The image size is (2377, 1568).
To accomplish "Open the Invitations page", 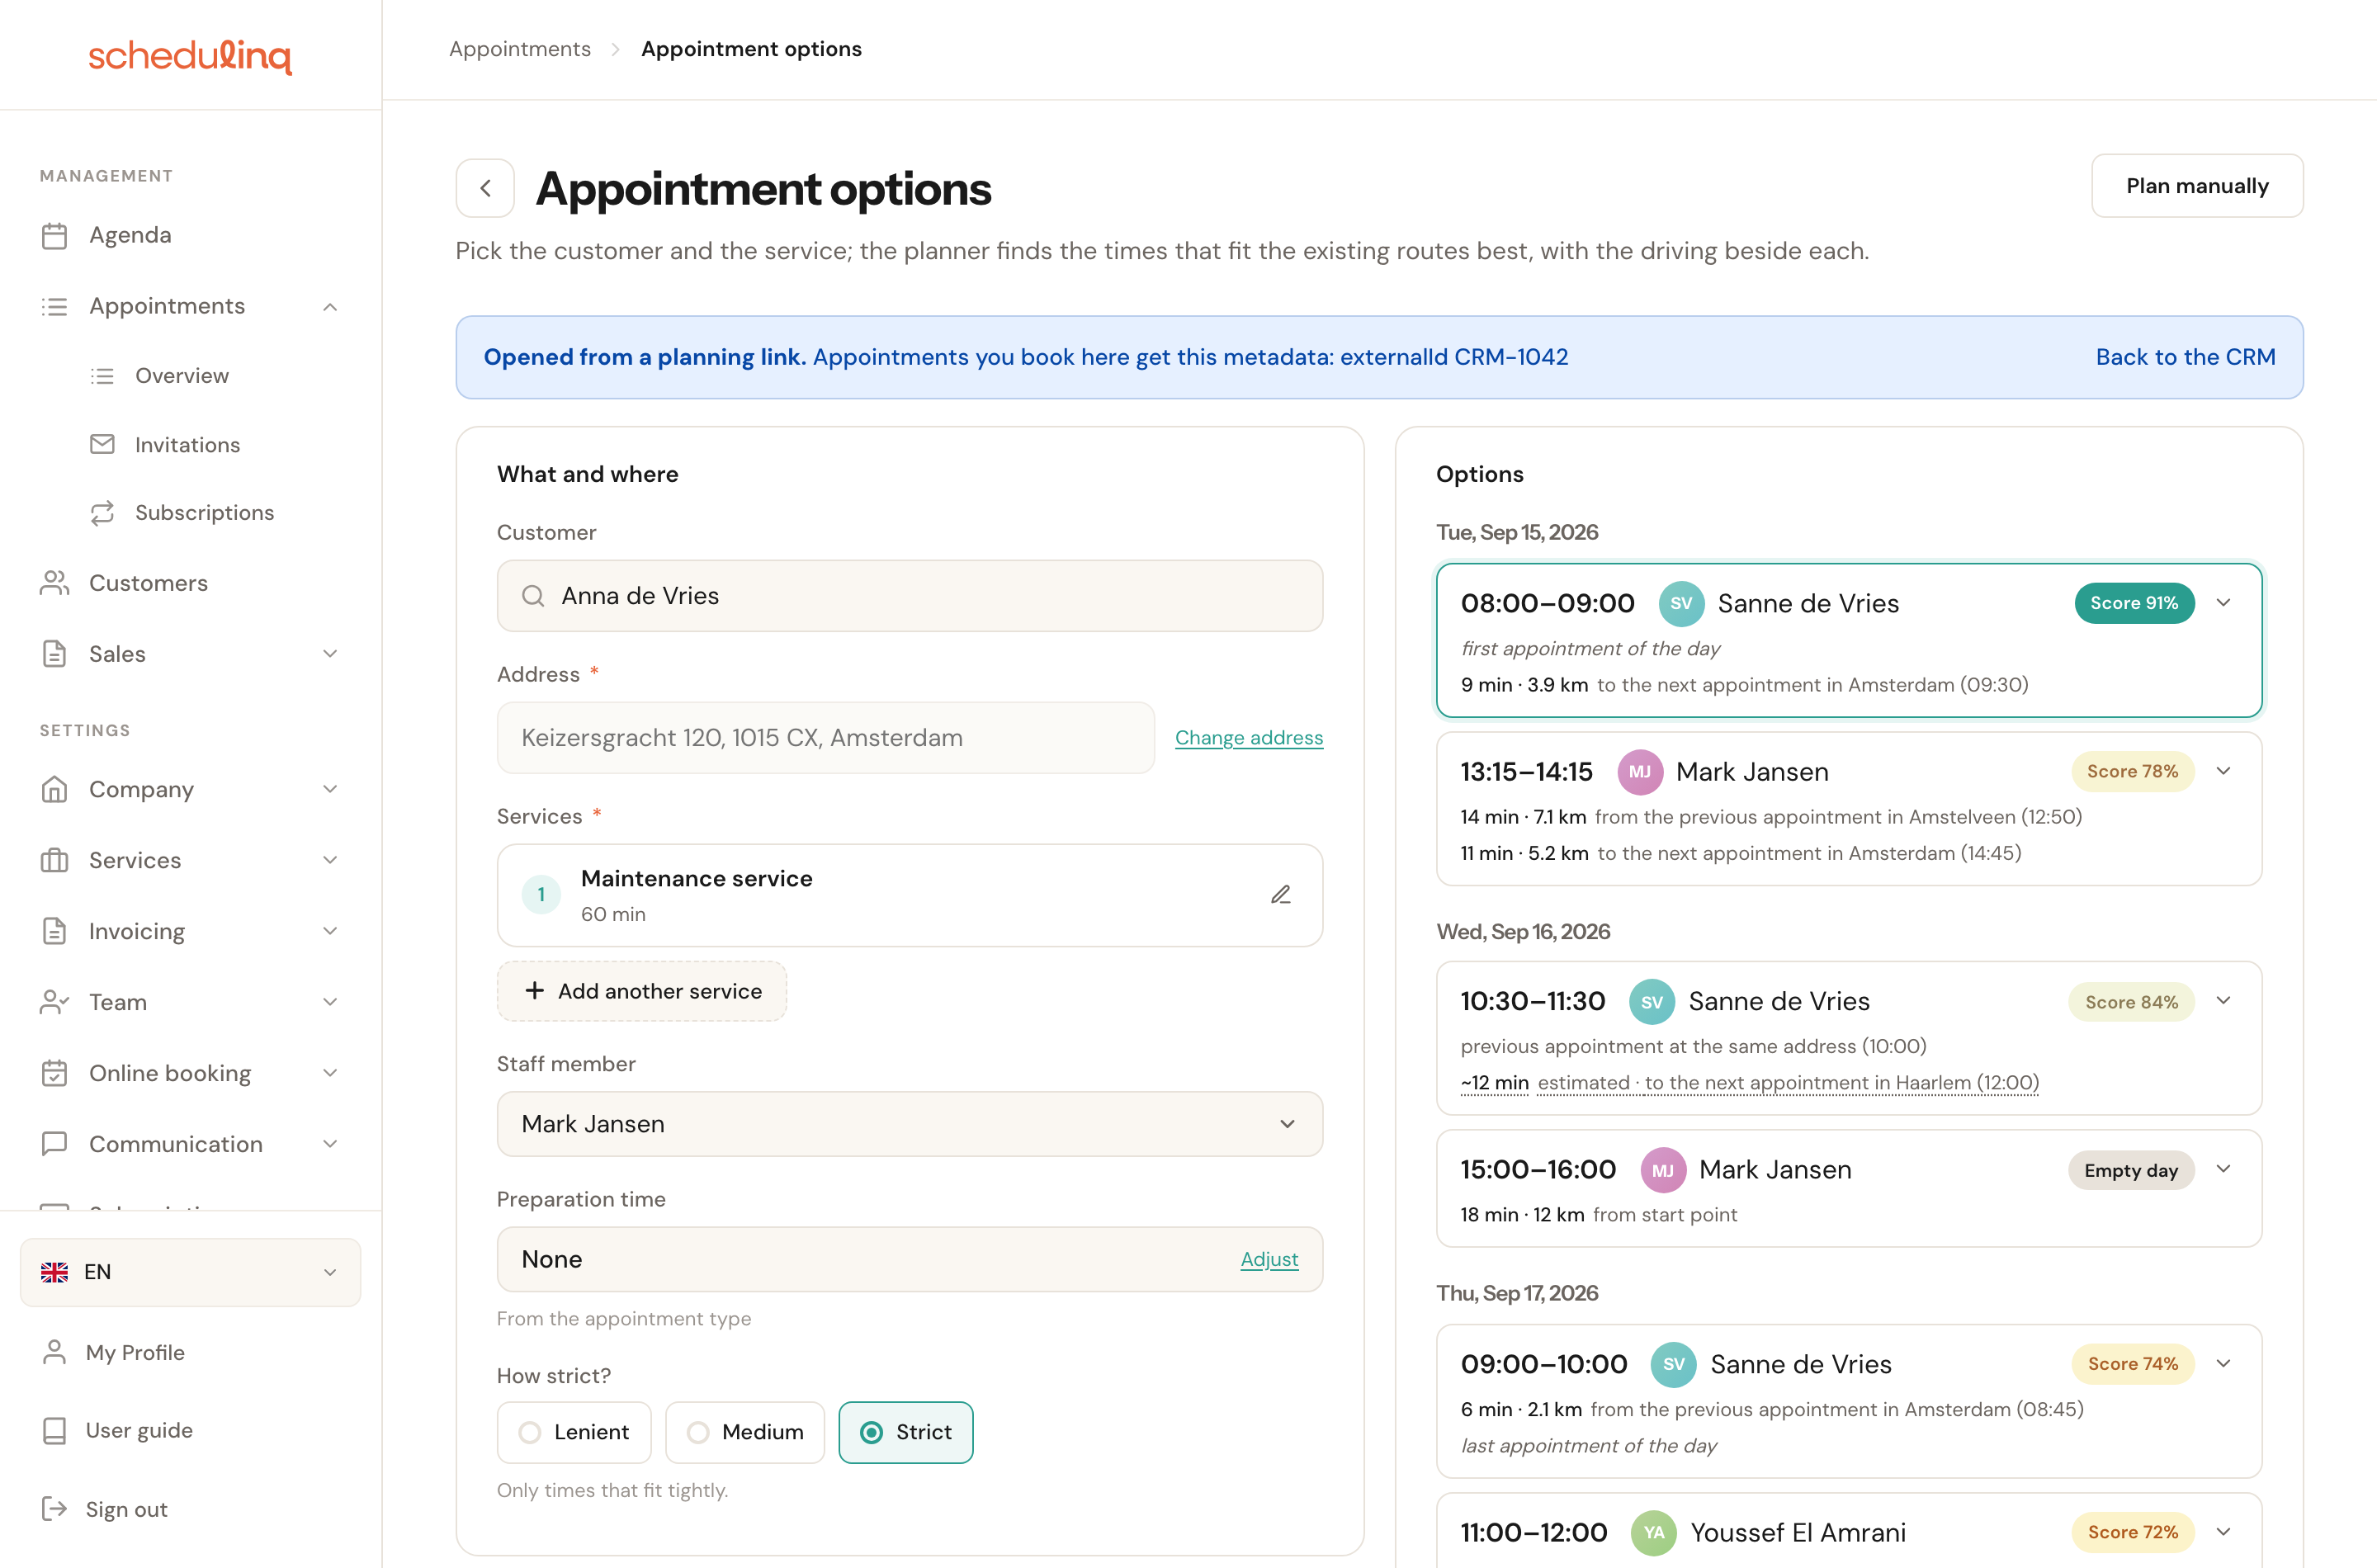I will coord(190,444).
